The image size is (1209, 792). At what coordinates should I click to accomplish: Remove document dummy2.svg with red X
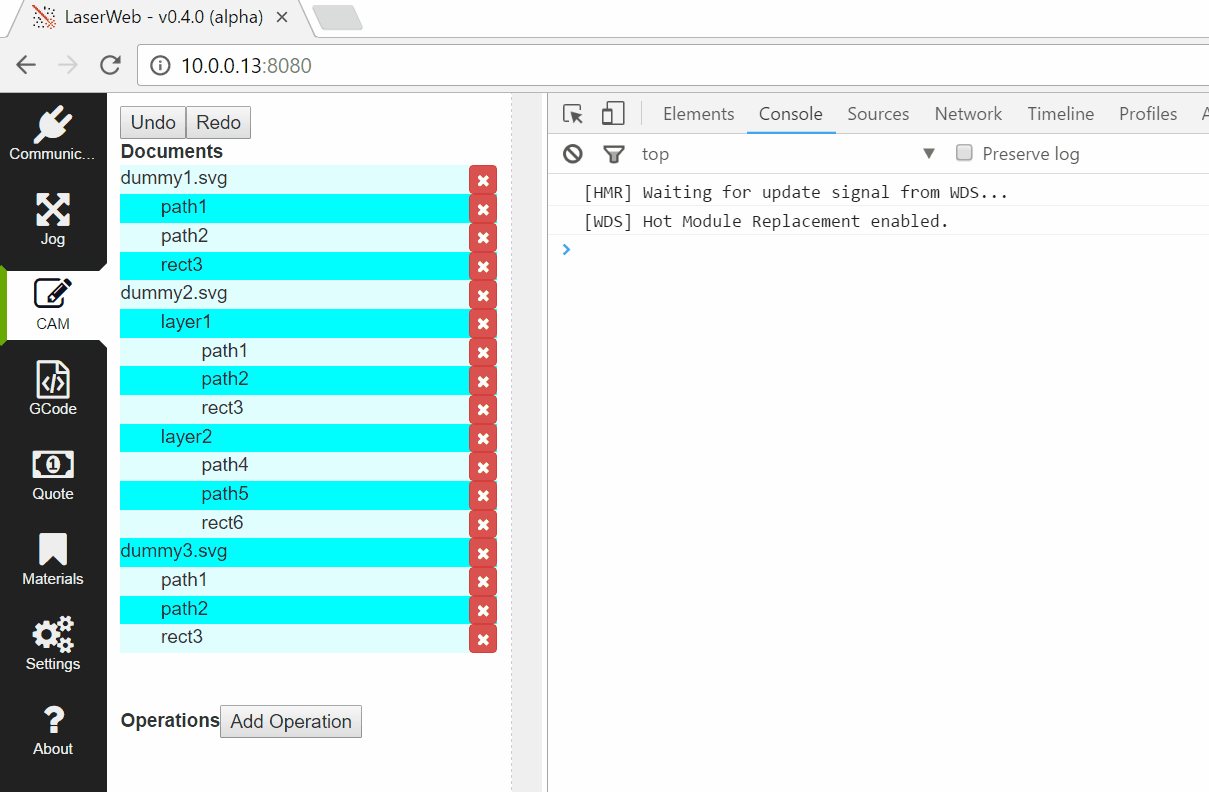(483, 295)
